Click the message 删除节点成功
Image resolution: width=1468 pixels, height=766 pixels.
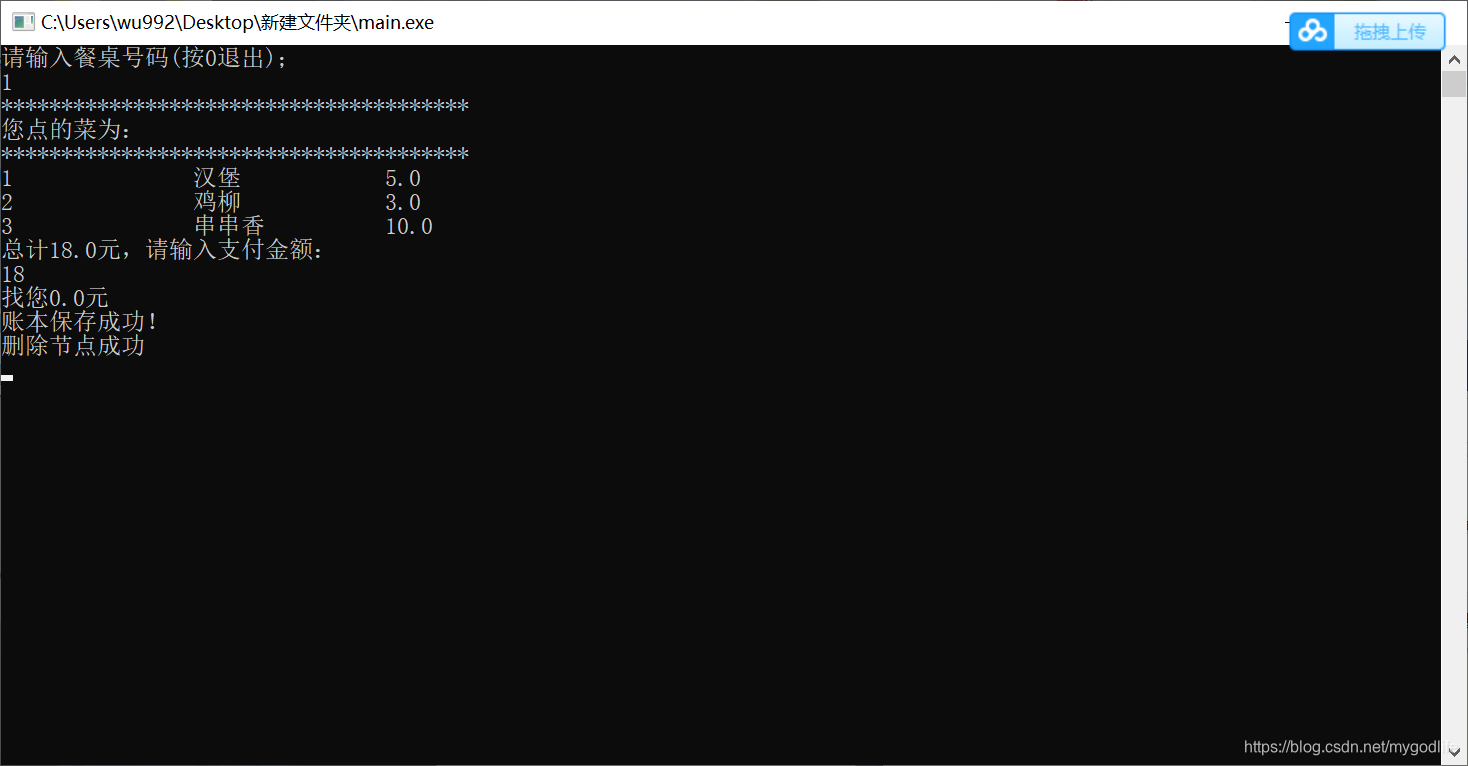(73, 346)
